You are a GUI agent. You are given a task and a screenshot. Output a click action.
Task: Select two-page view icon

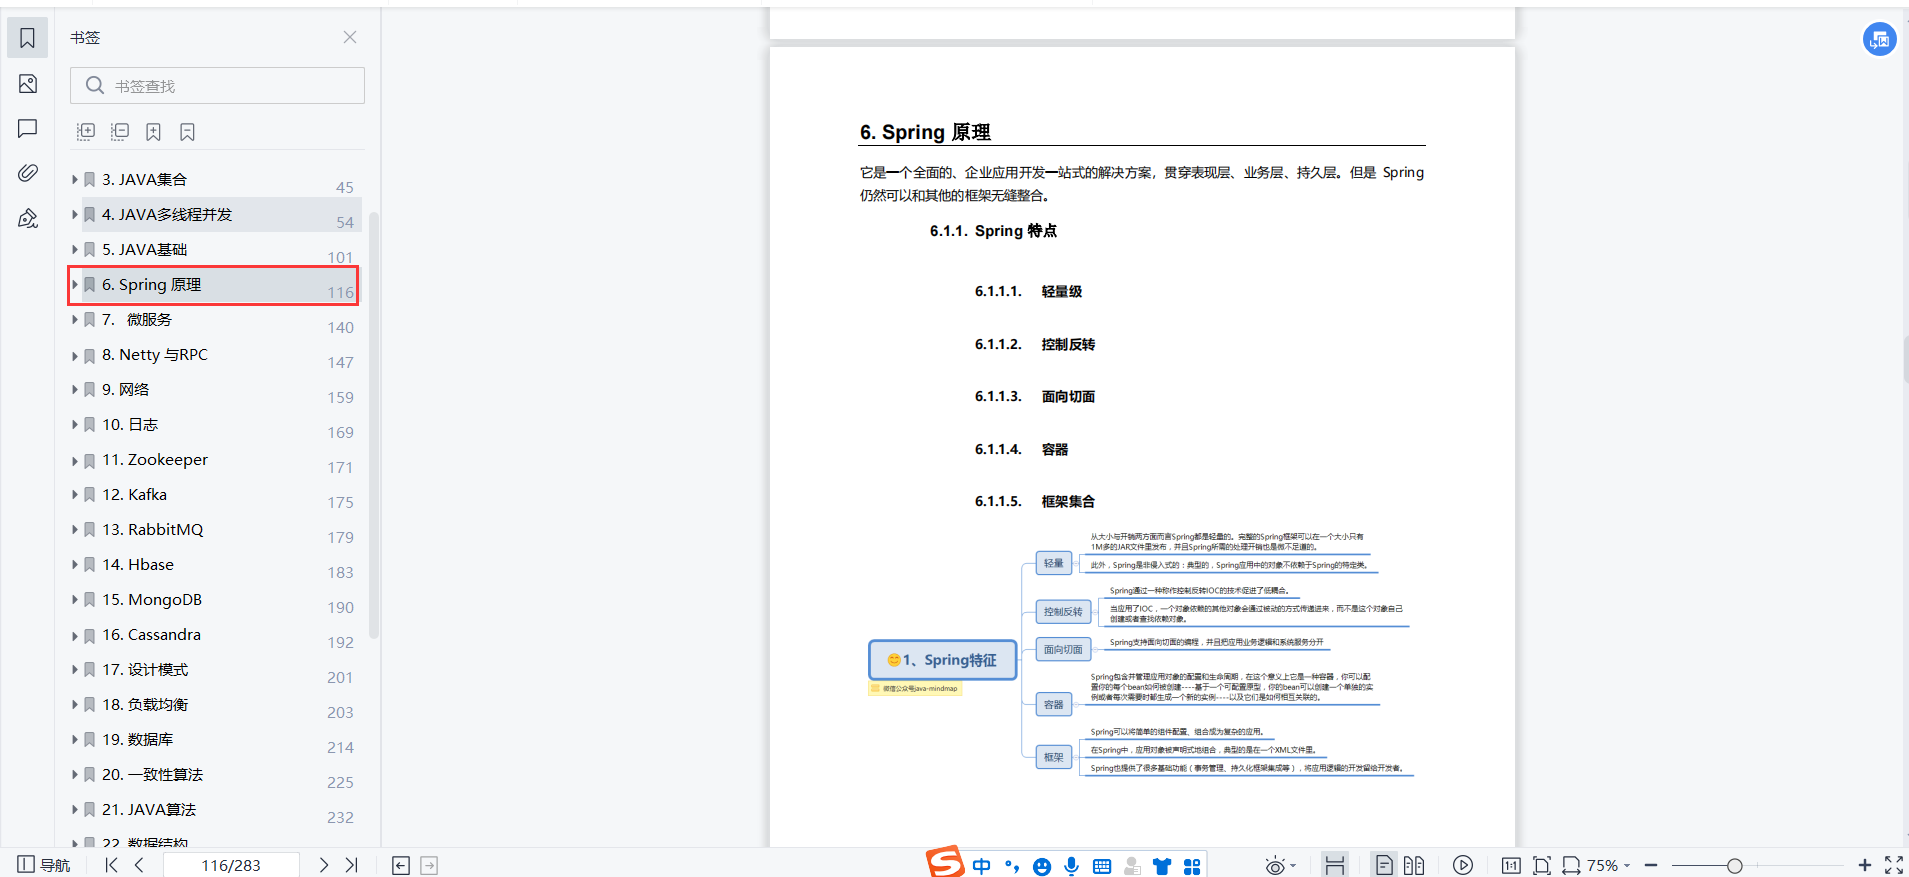pos(1414,866)
